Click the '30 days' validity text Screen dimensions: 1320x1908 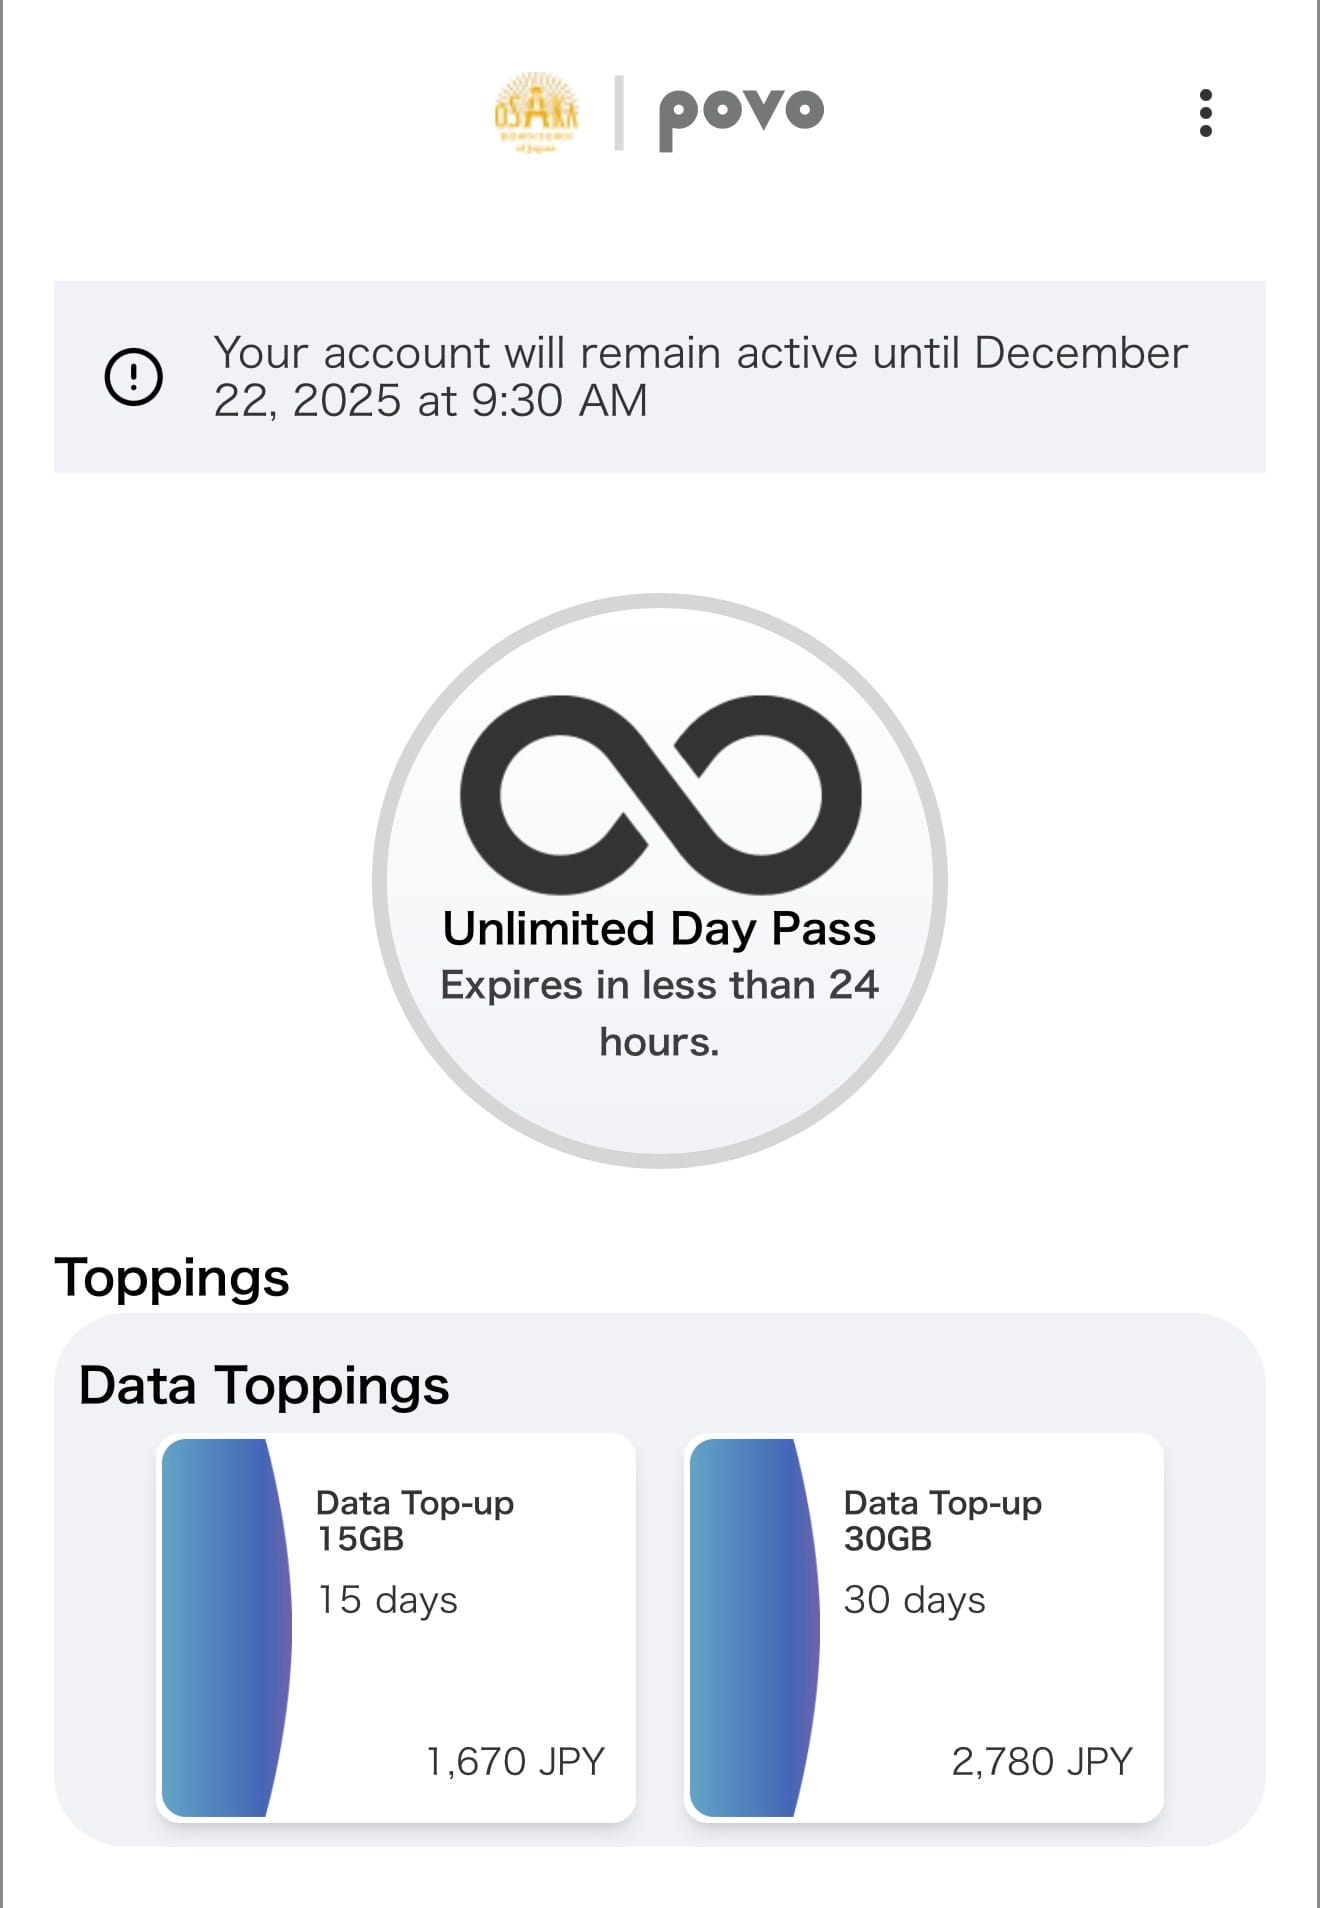coord(914,1600)
